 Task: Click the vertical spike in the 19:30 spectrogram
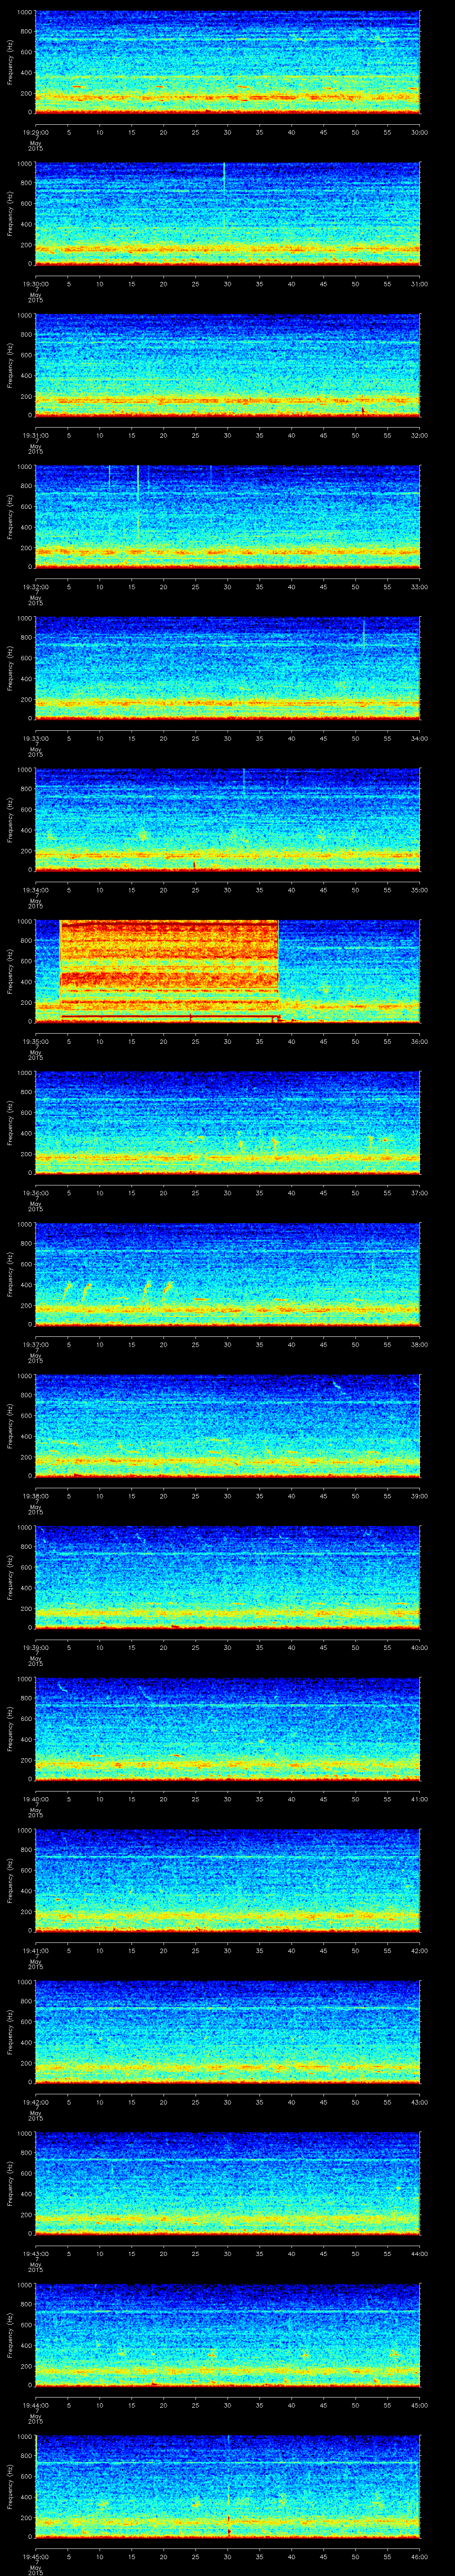[x=224, y=175]
